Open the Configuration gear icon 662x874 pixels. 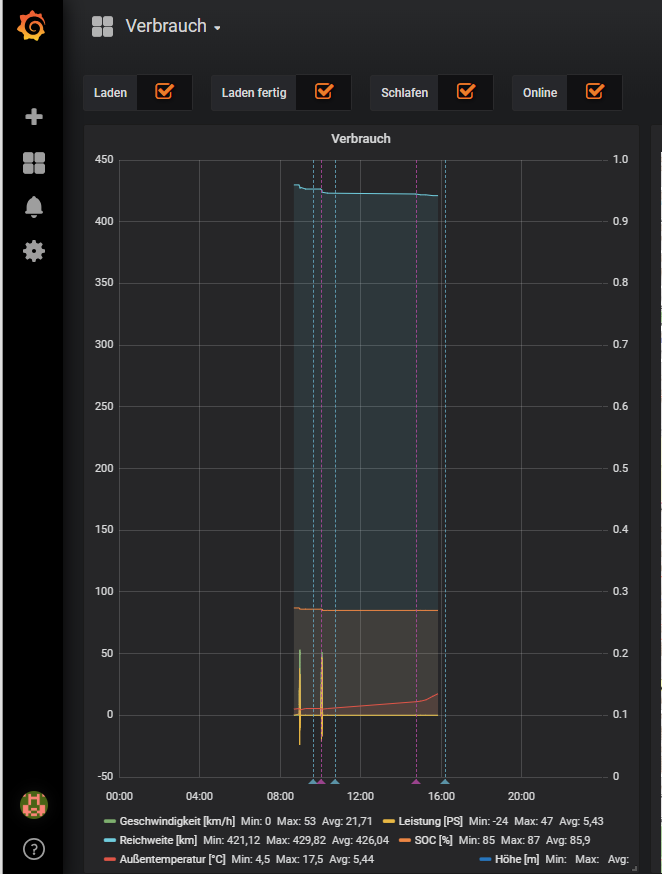[34, 251]
